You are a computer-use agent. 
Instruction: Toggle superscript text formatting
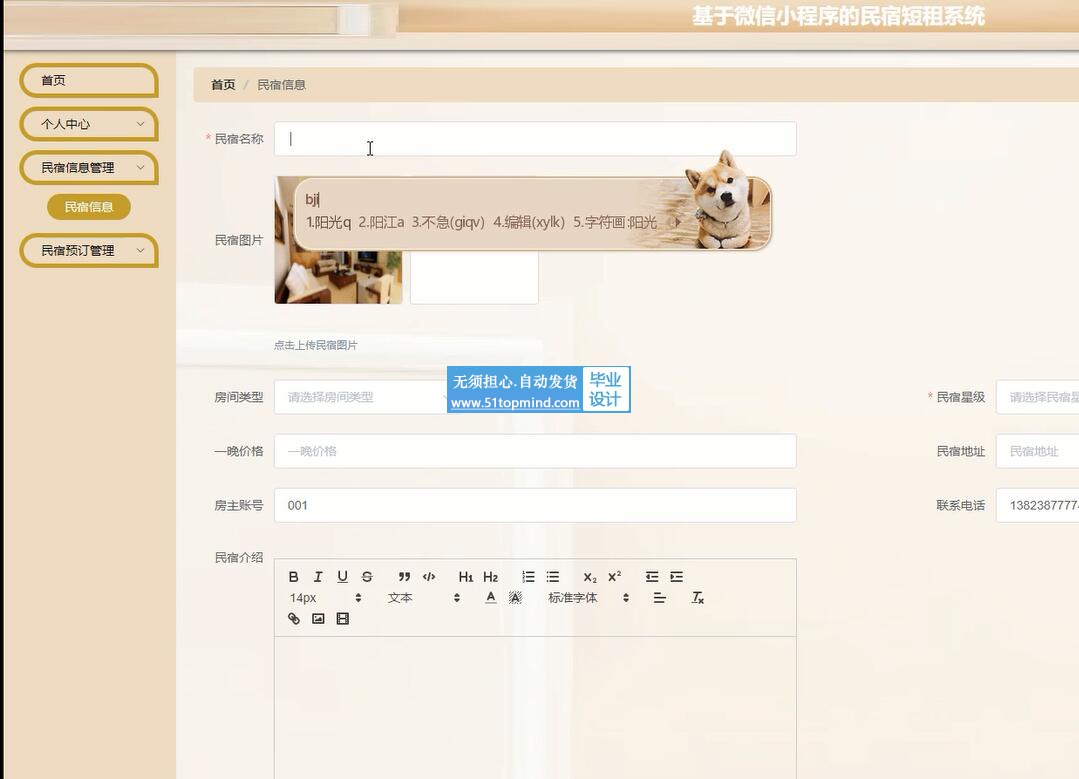coord(614,577)
